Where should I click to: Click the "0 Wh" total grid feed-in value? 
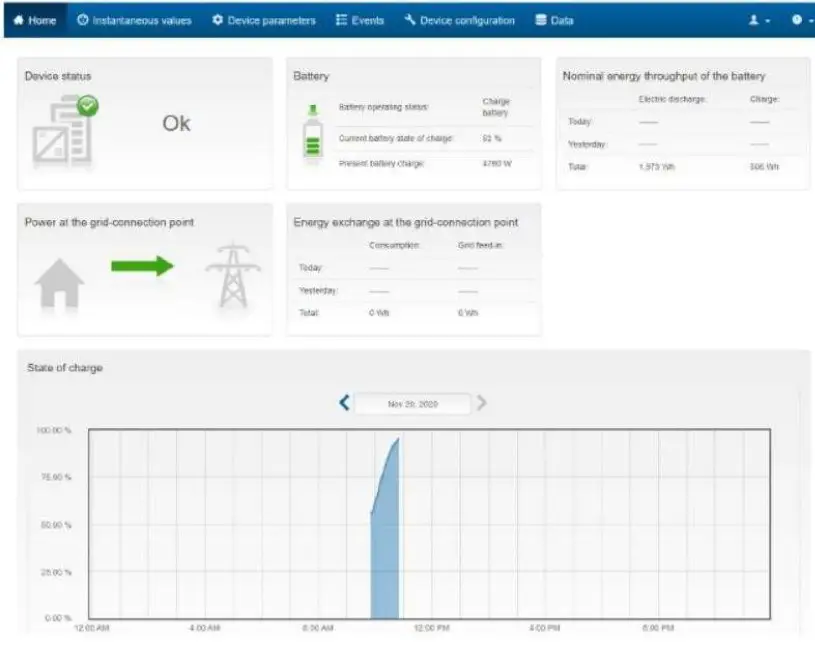(468, 312)
